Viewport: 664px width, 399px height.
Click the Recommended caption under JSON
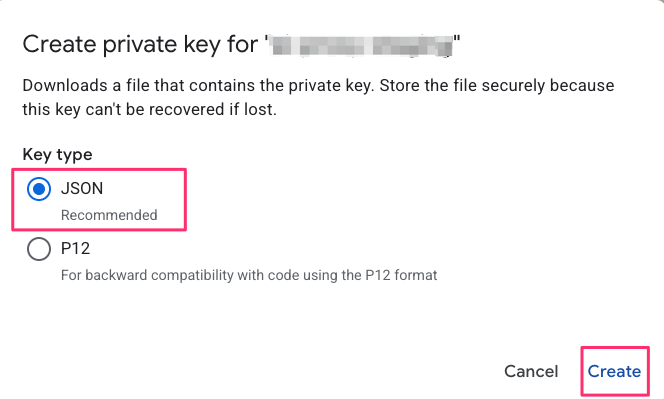click(x=109, y=215)
